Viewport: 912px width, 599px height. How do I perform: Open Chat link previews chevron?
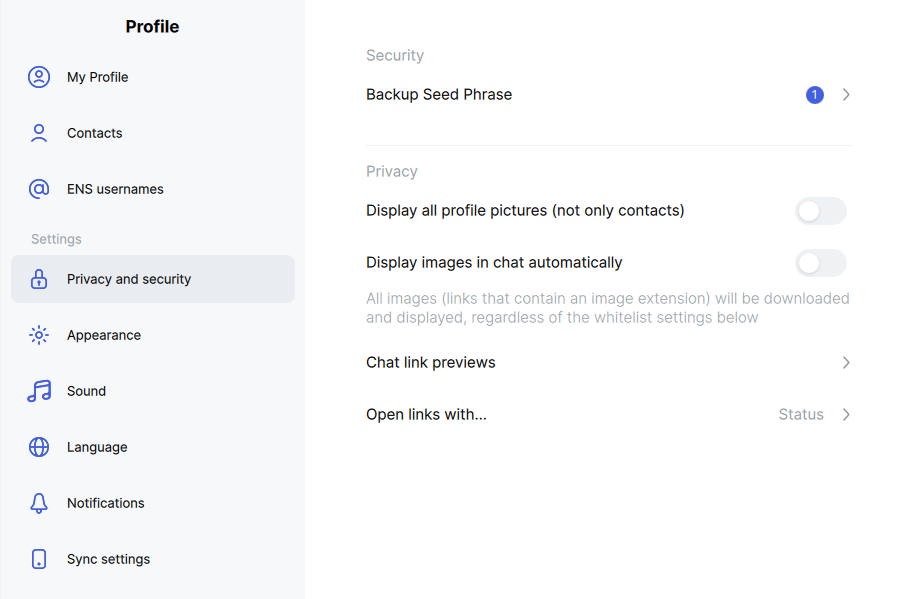pyautogui.click(x=846, y=363)
